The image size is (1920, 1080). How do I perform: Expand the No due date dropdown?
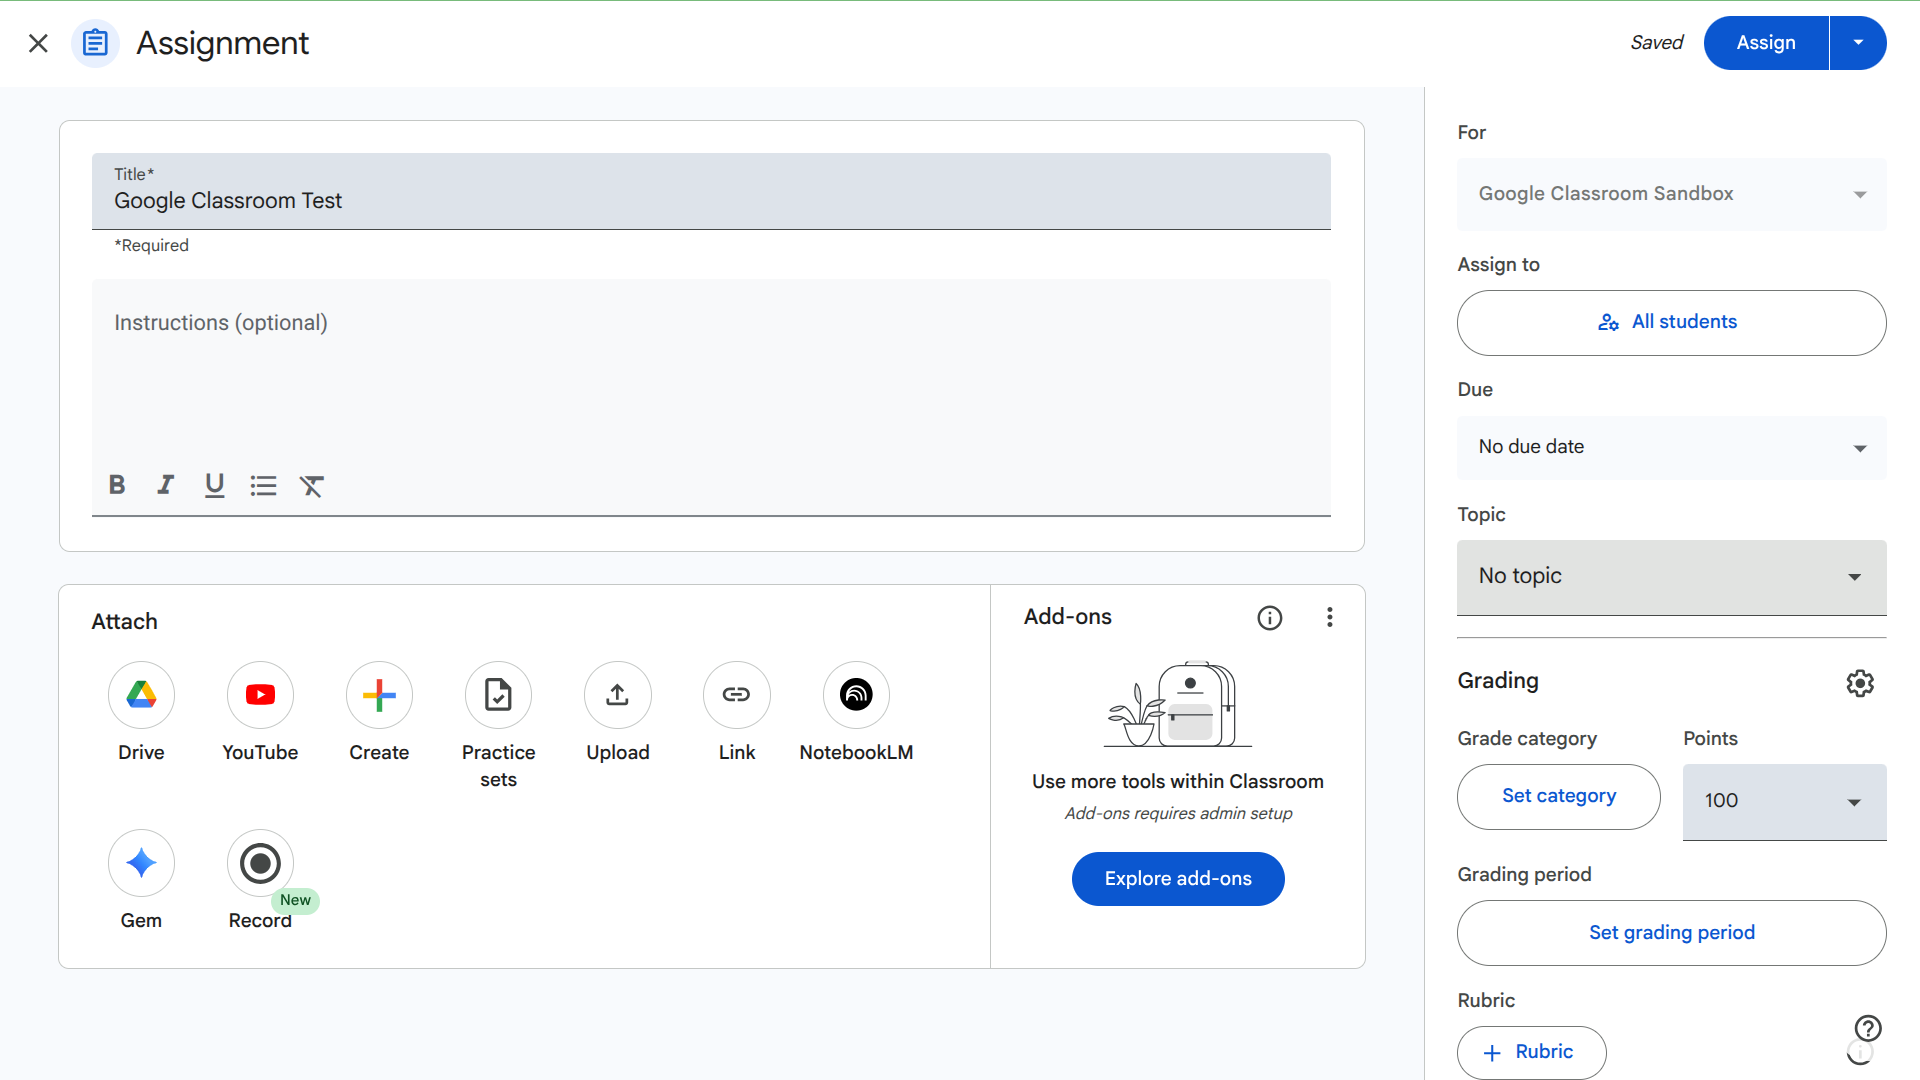click(x=1671, y=447)
